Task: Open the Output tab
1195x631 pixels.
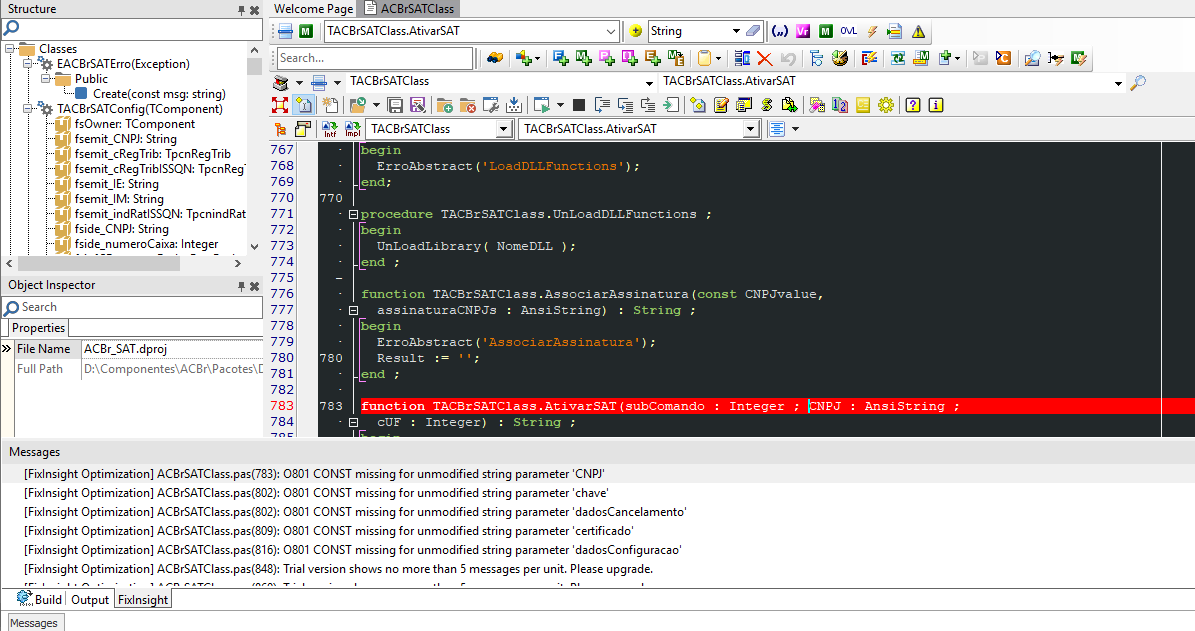Action: 90,600
